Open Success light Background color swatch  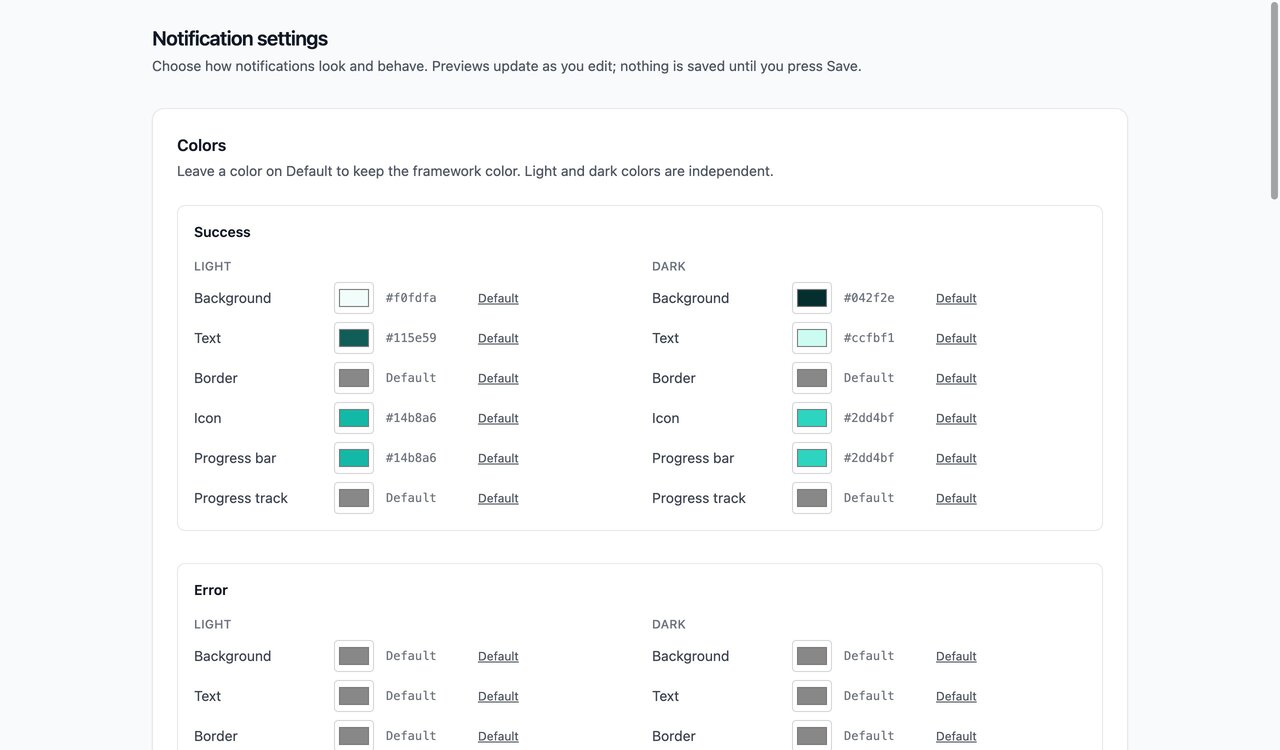coord(354,298)
